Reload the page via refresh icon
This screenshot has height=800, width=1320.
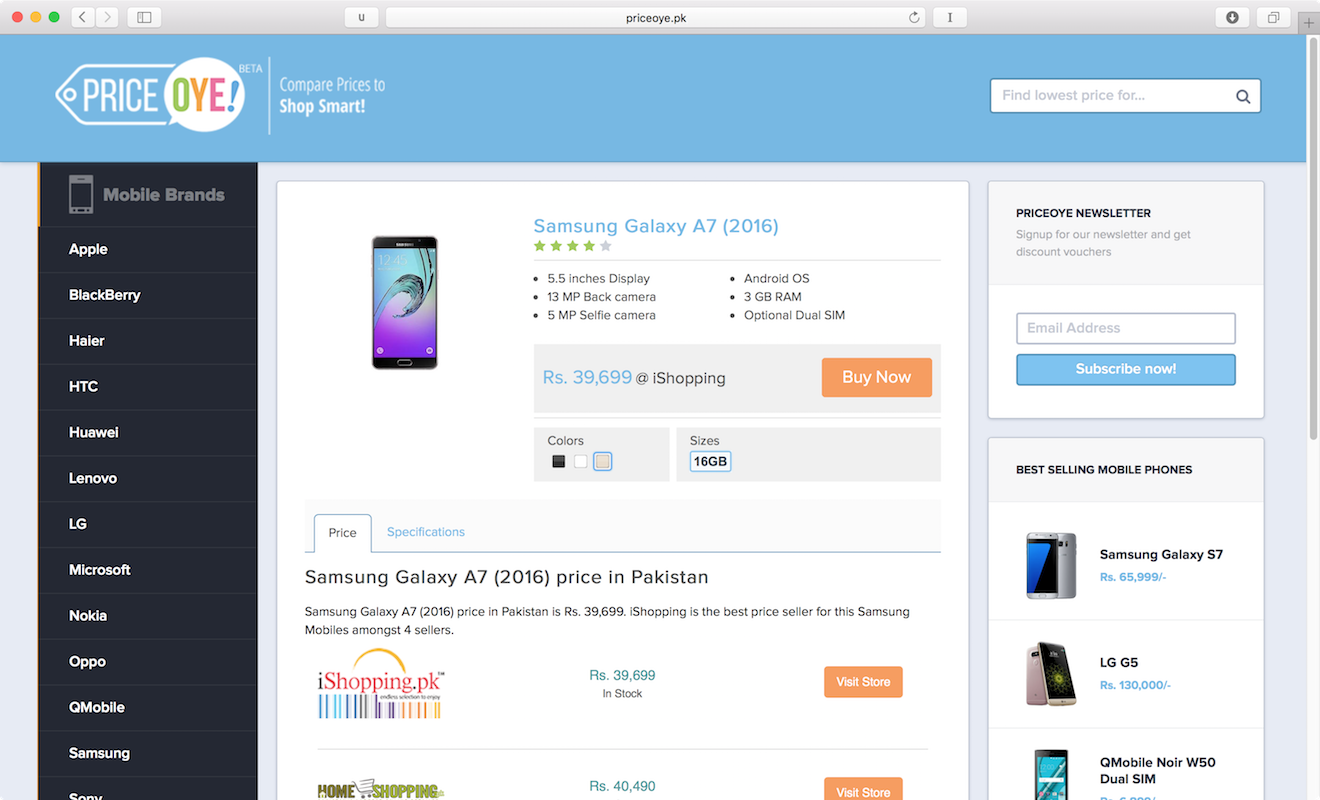[x=913, y=17]
